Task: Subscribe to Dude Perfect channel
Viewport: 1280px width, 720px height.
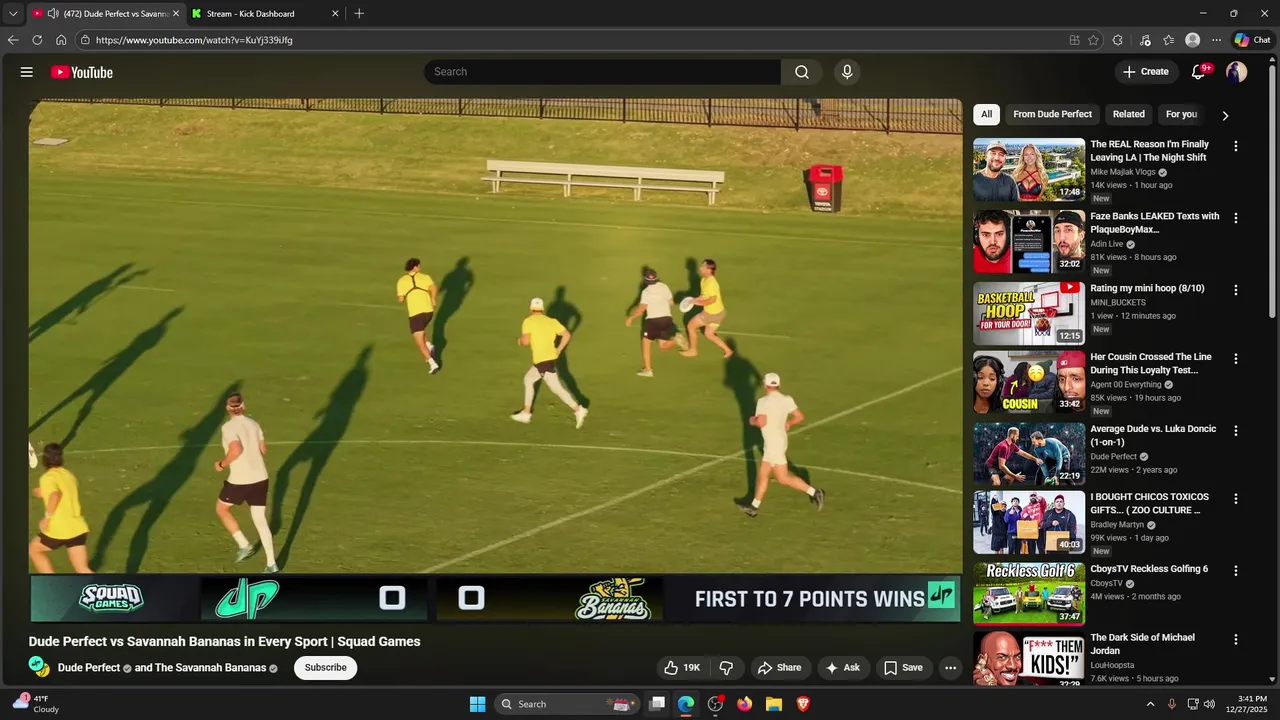Action: [x=325, y=668]
